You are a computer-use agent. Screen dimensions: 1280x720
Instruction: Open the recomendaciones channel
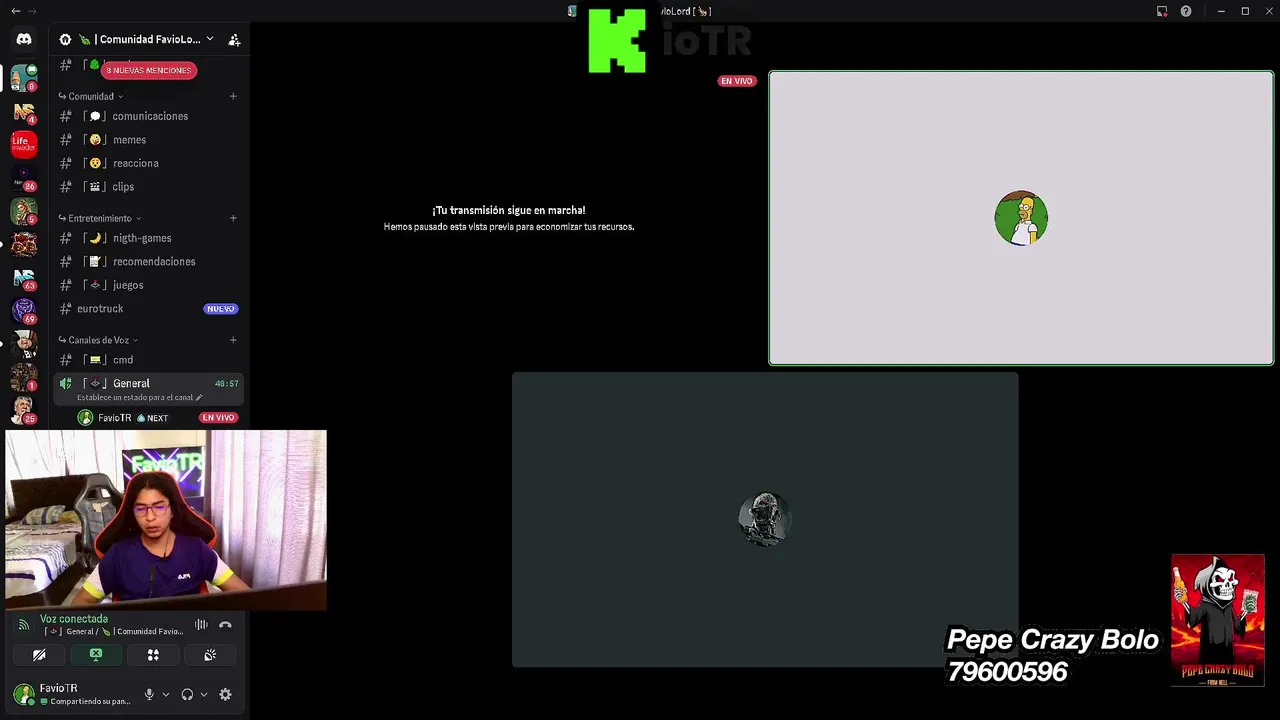(x=150, y=262)
